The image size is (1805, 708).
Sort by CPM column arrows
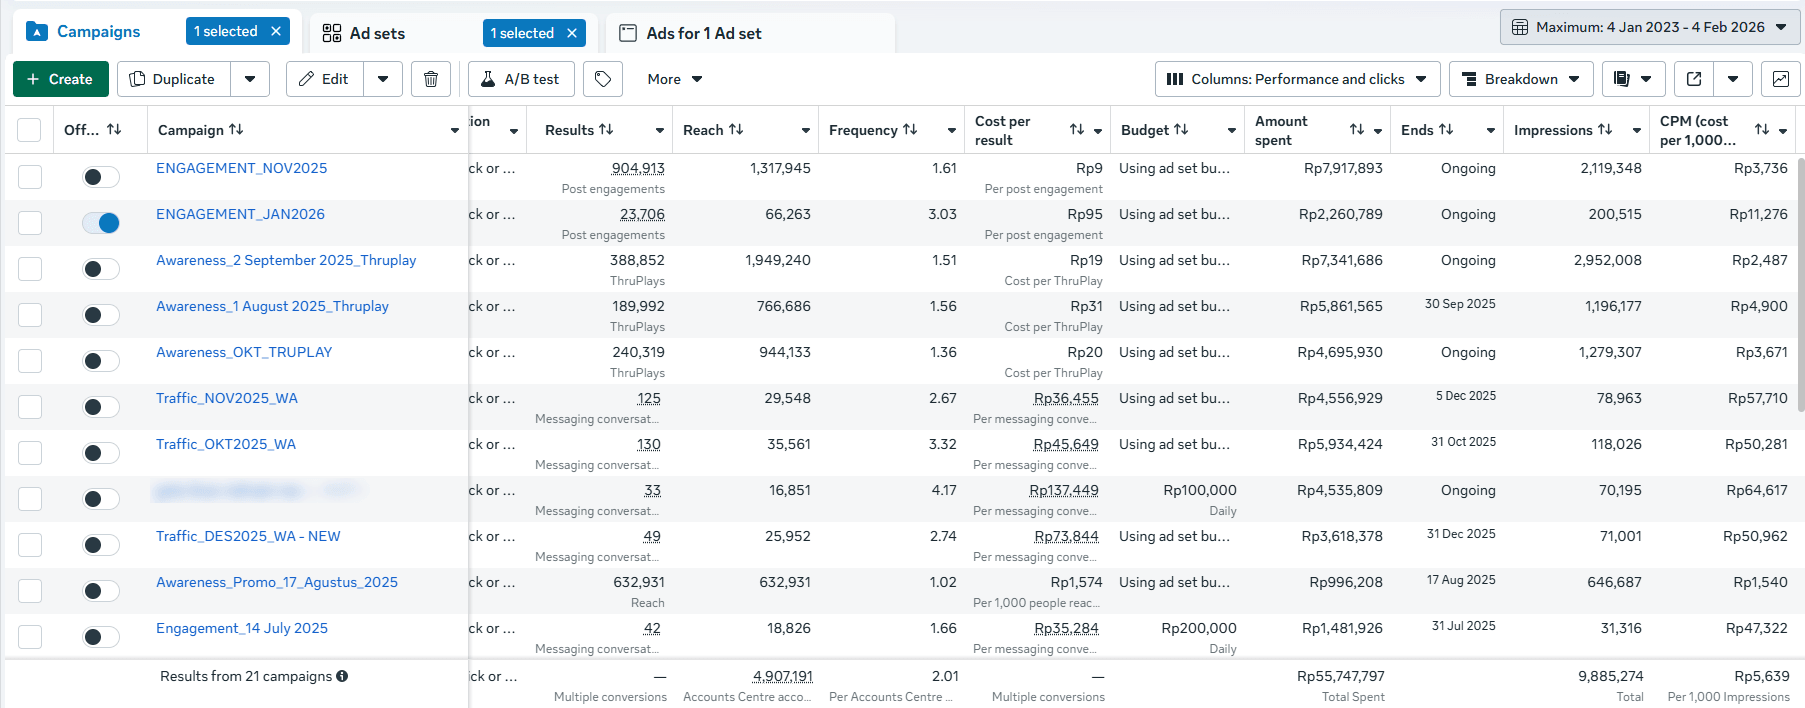[x=1762, y=130]
